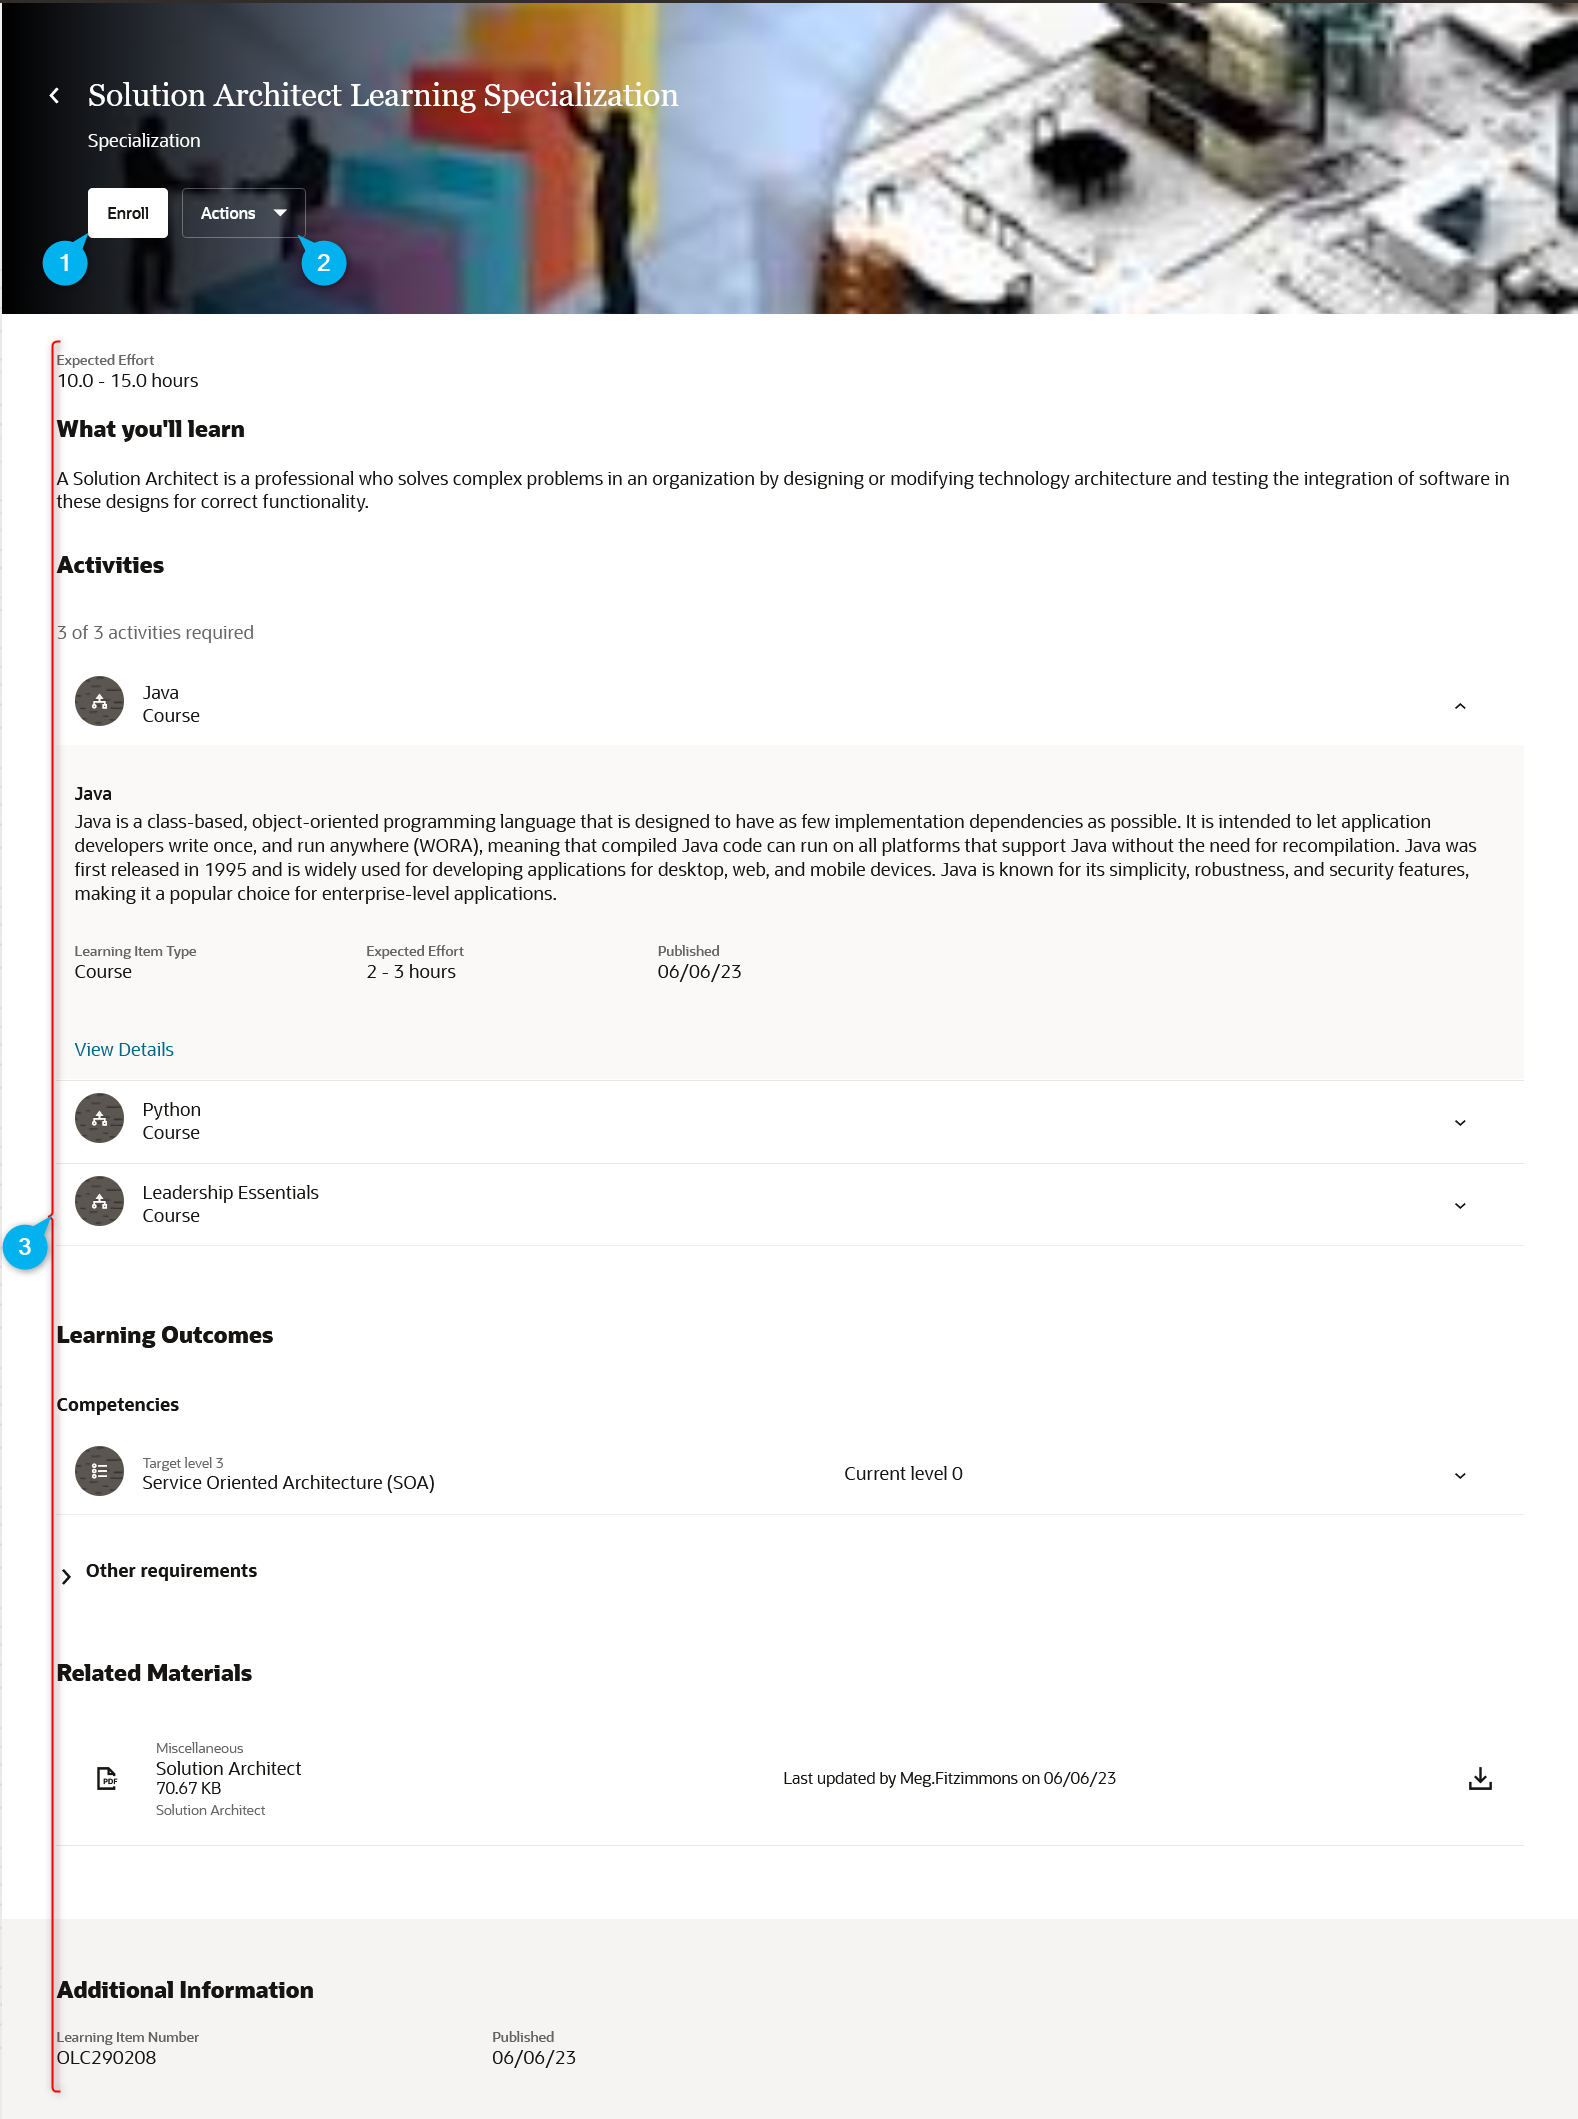The height and width of the screenshot is (2119, 1578).
Task: Open View Details link for Java
Action: (124, 1050)
